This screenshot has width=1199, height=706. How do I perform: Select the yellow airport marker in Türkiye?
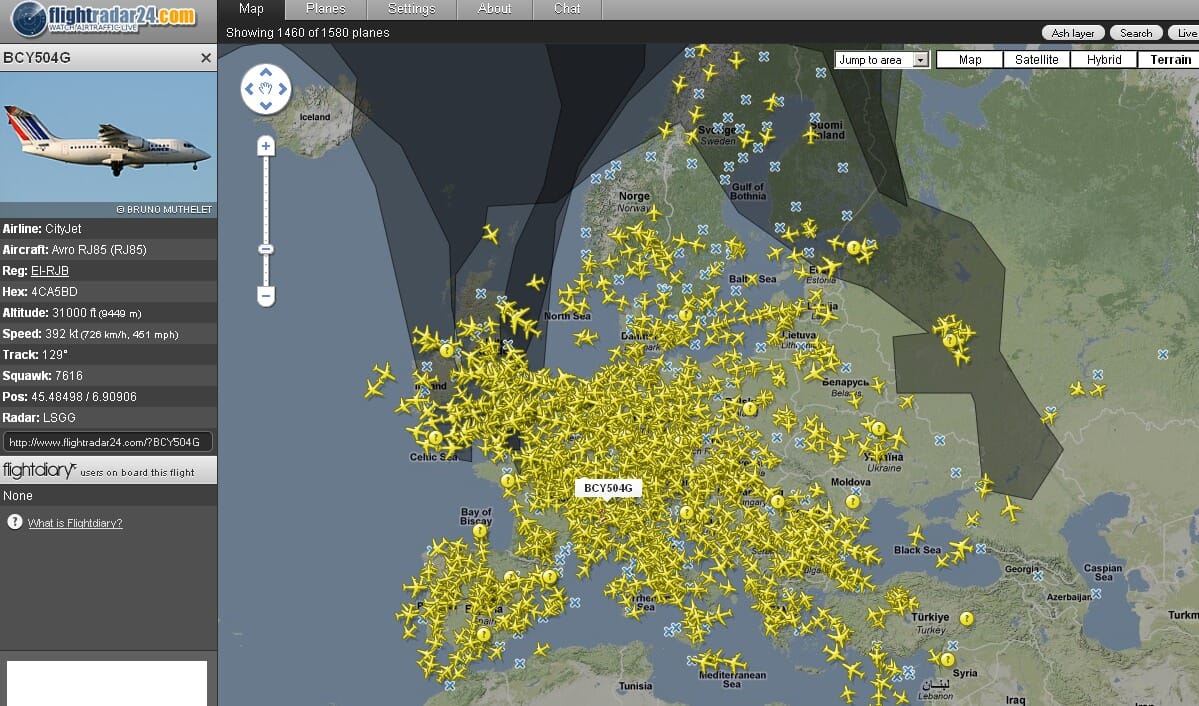[967, 619]
